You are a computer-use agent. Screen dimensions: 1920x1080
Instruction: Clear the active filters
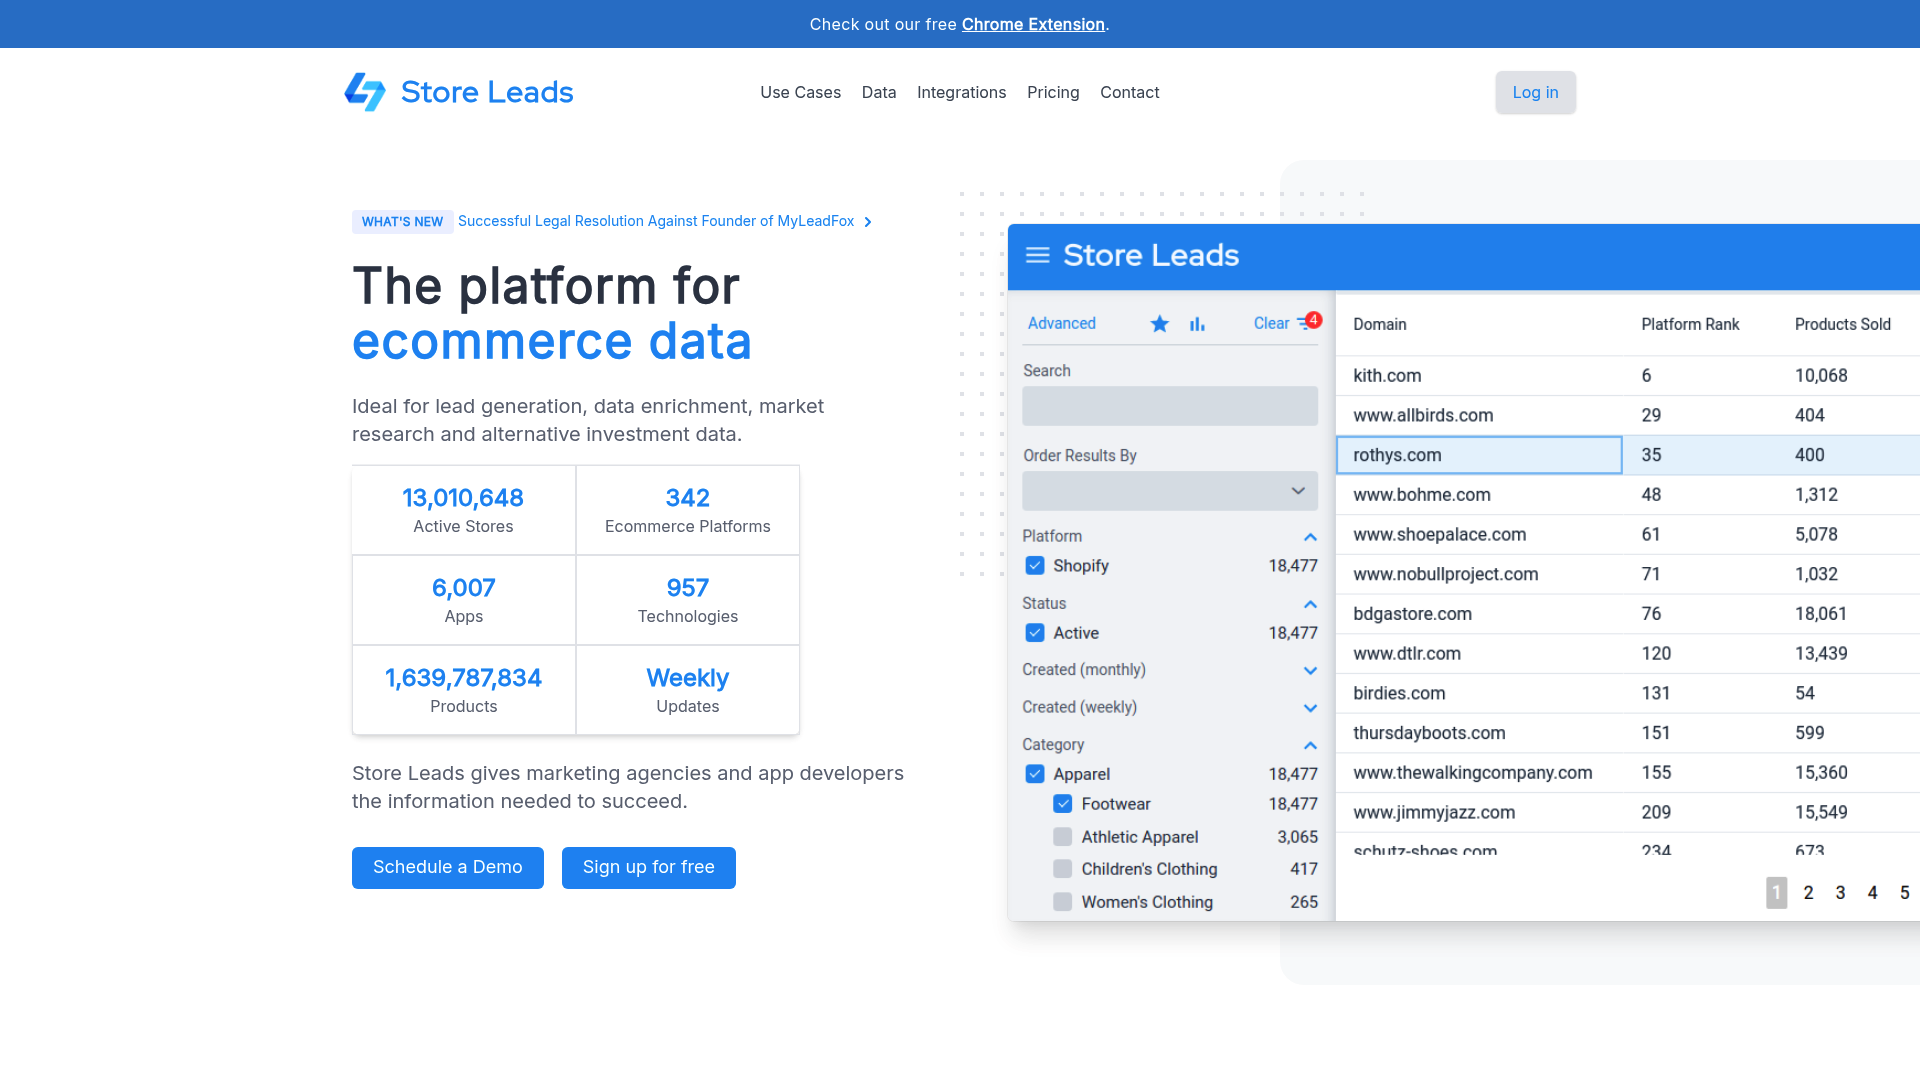coord(1270,323)
